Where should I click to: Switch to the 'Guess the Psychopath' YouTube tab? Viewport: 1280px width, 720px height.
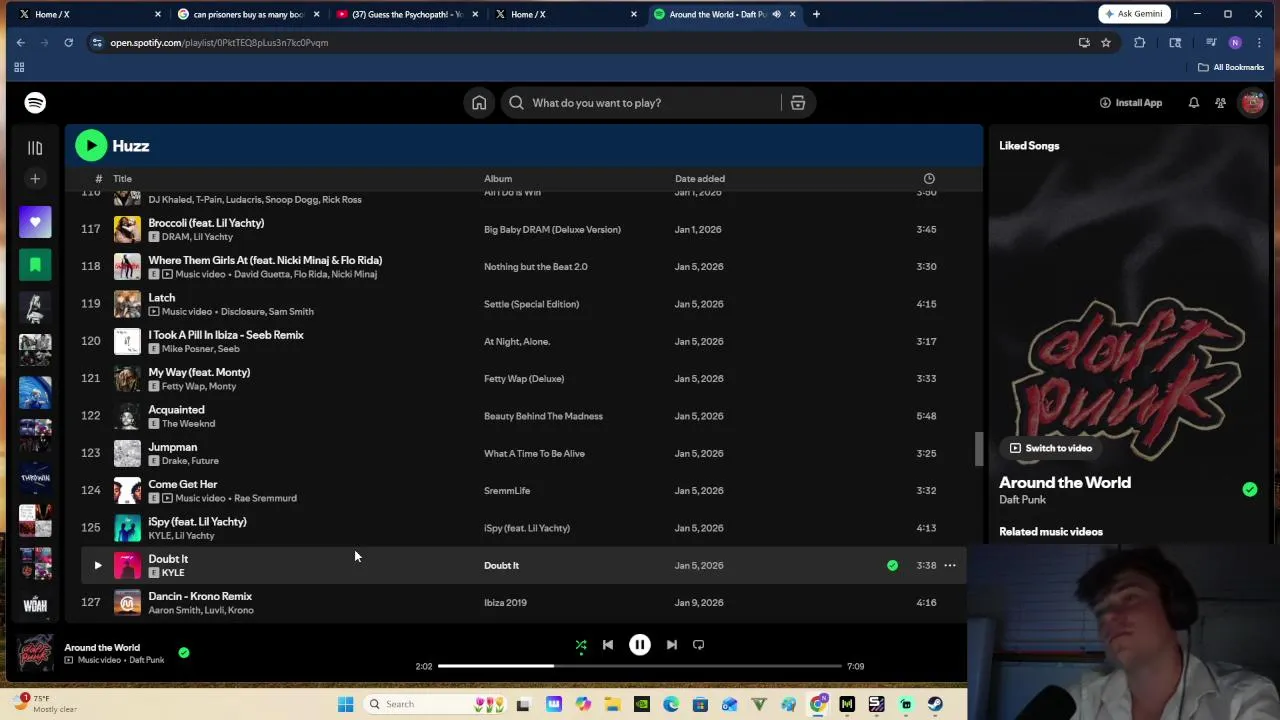(405, 14)
